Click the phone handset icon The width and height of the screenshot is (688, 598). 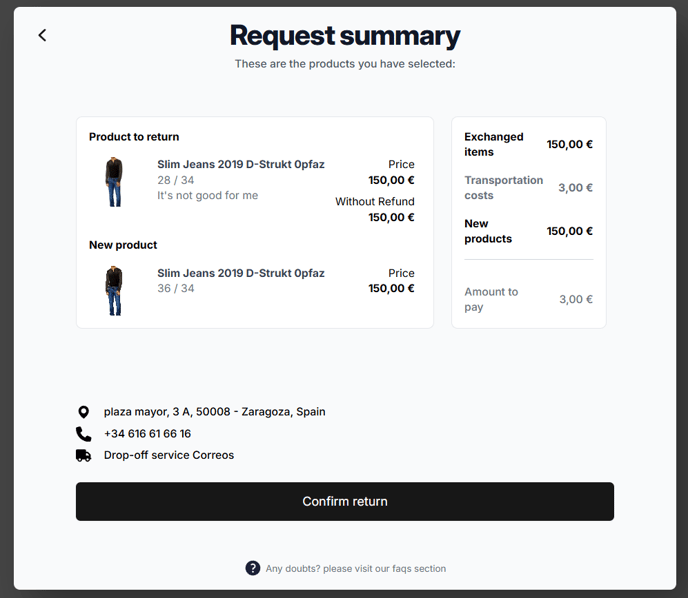click(x=83, y=434)
